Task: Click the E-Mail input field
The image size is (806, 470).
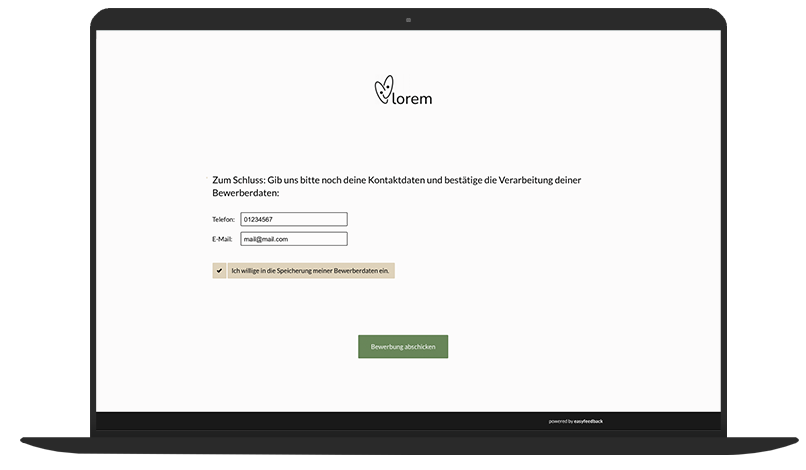Action: [x=294, y=239]
